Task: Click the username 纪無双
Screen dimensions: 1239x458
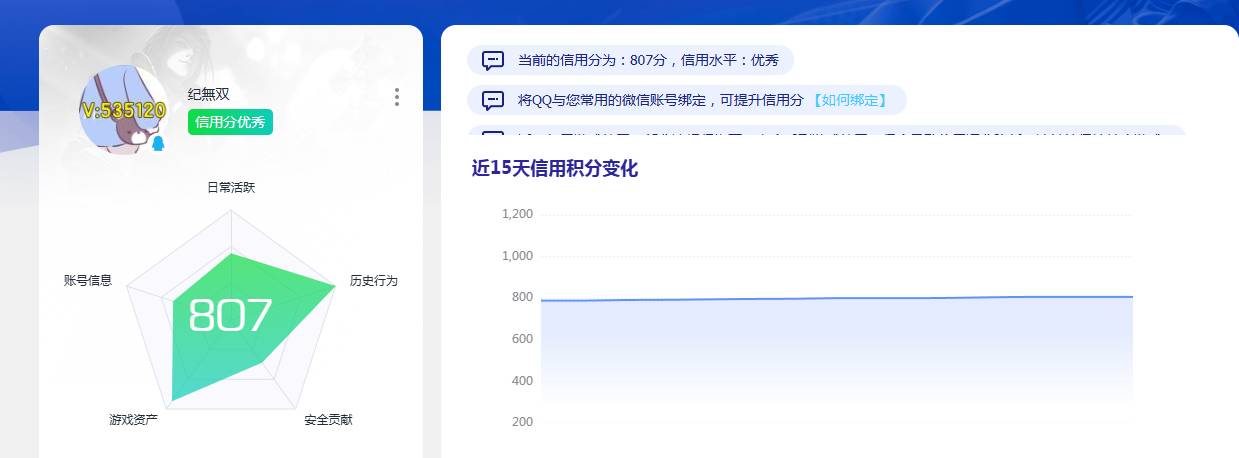Action: point(209,94)
